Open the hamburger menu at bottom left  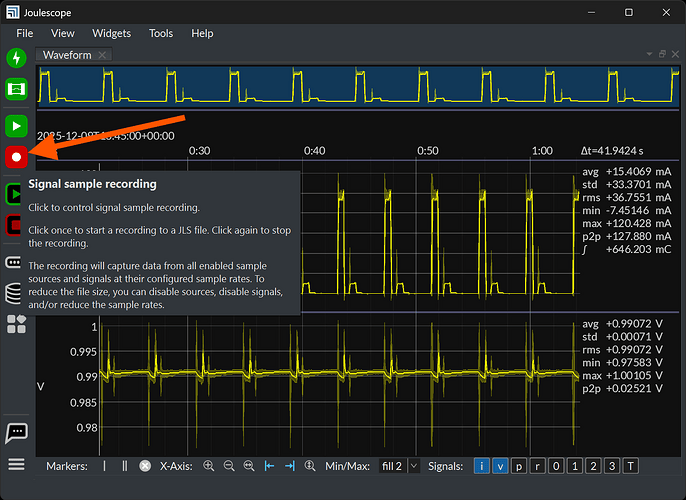pyautogui.click(x=16, y=464)
